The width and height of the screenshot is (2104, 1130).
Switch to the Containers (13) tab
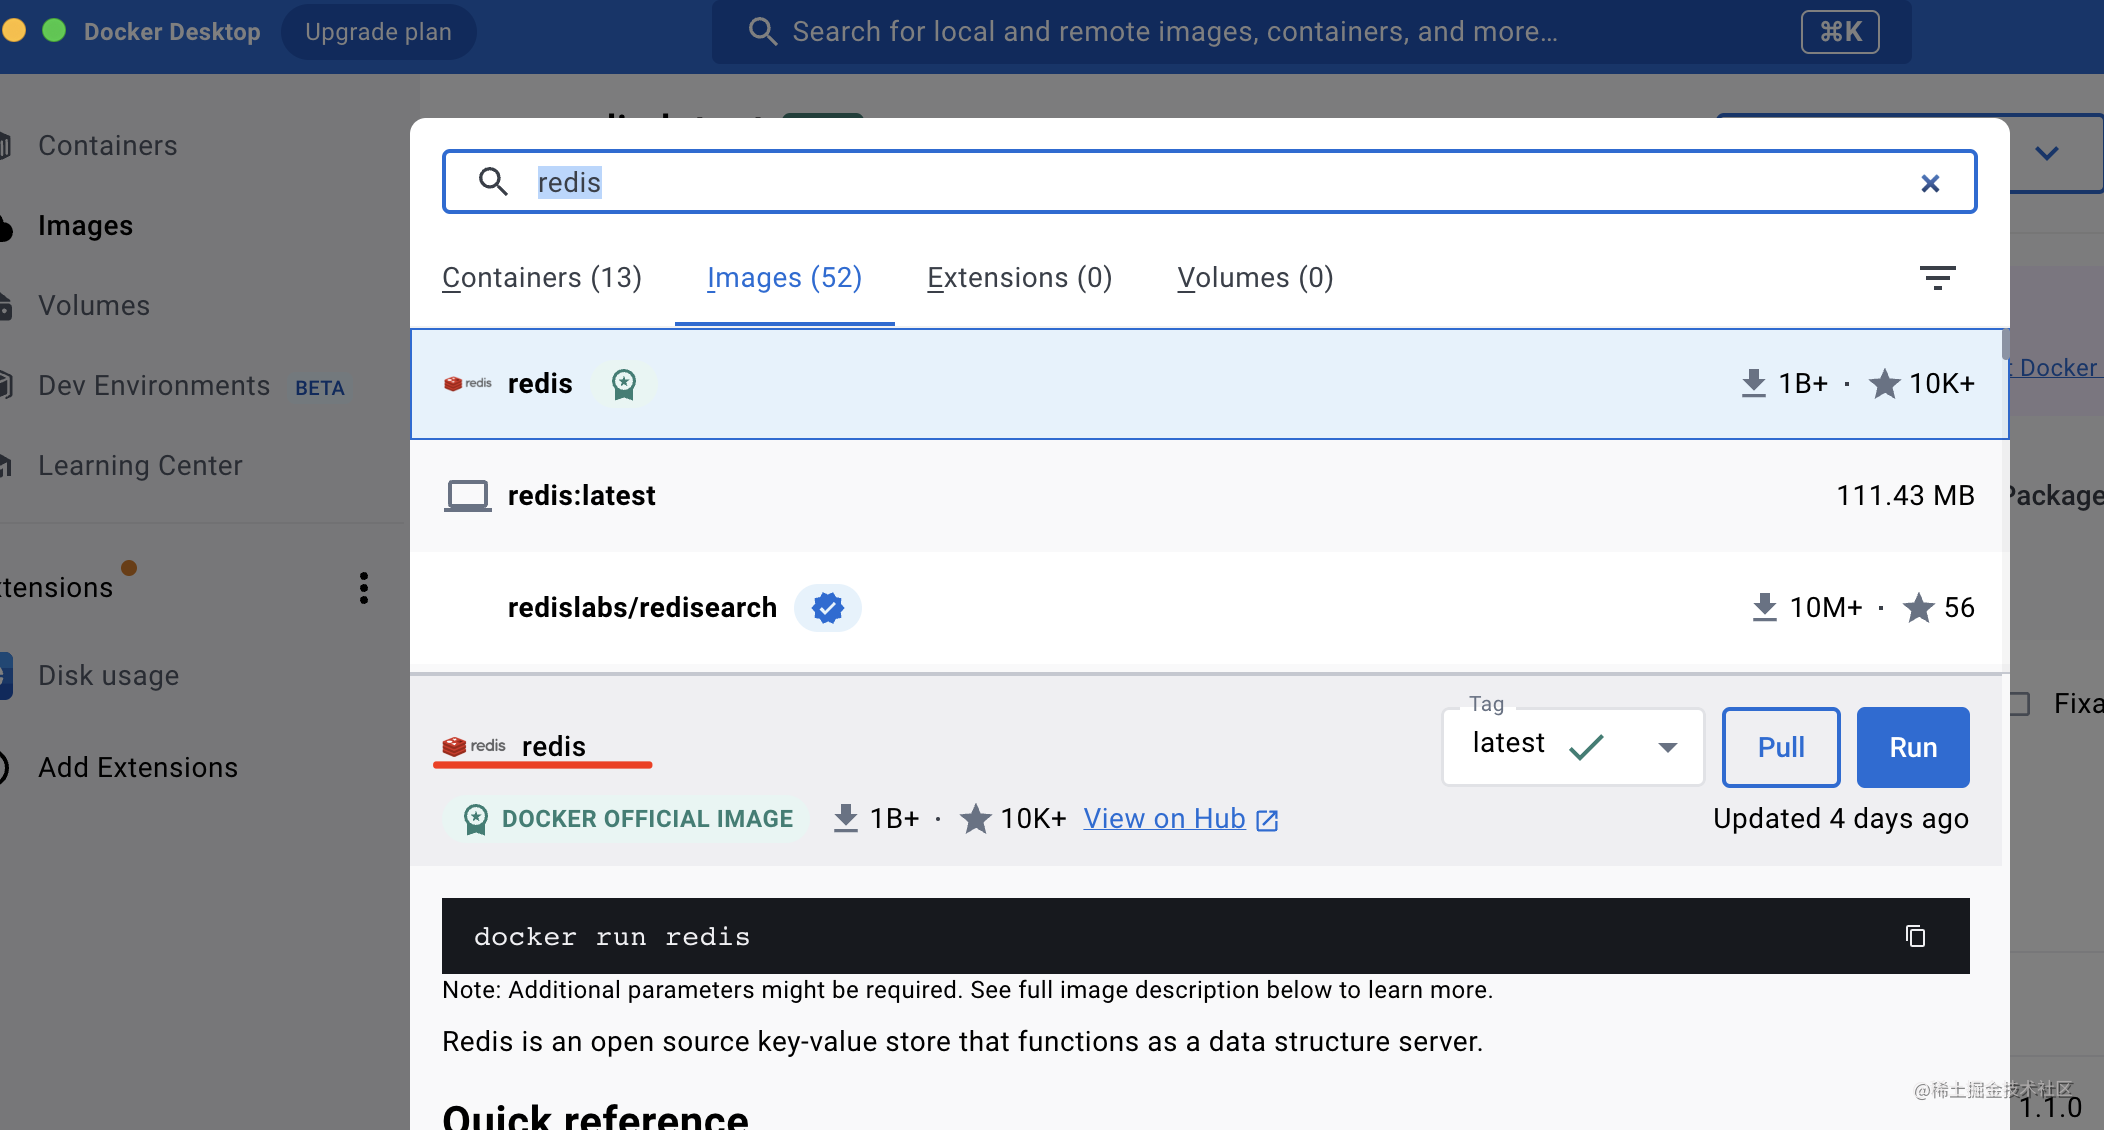point(542,278)
